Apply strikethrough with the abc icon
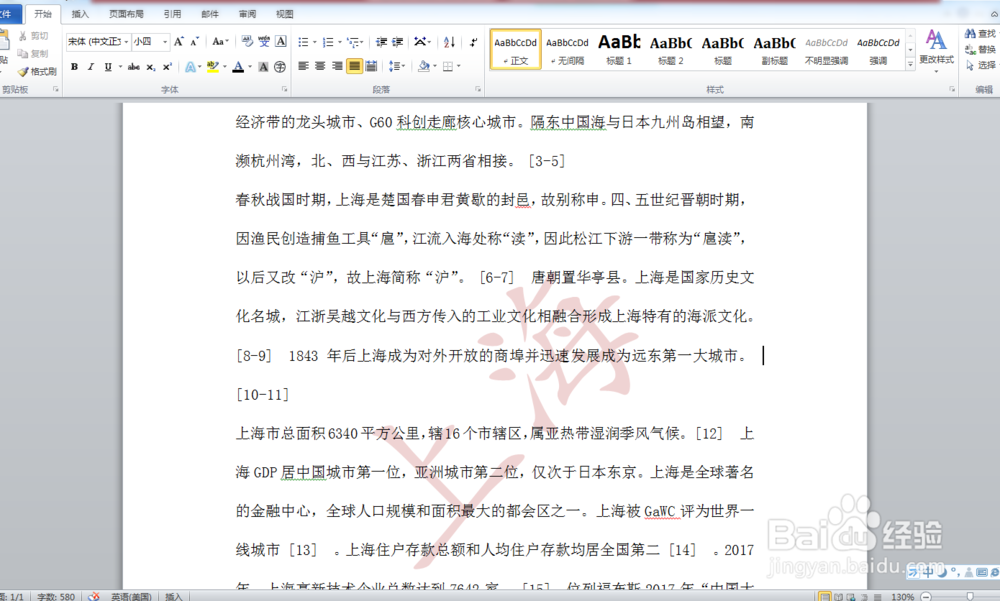This screenshot has width=1000, height=601. [133, 66]
